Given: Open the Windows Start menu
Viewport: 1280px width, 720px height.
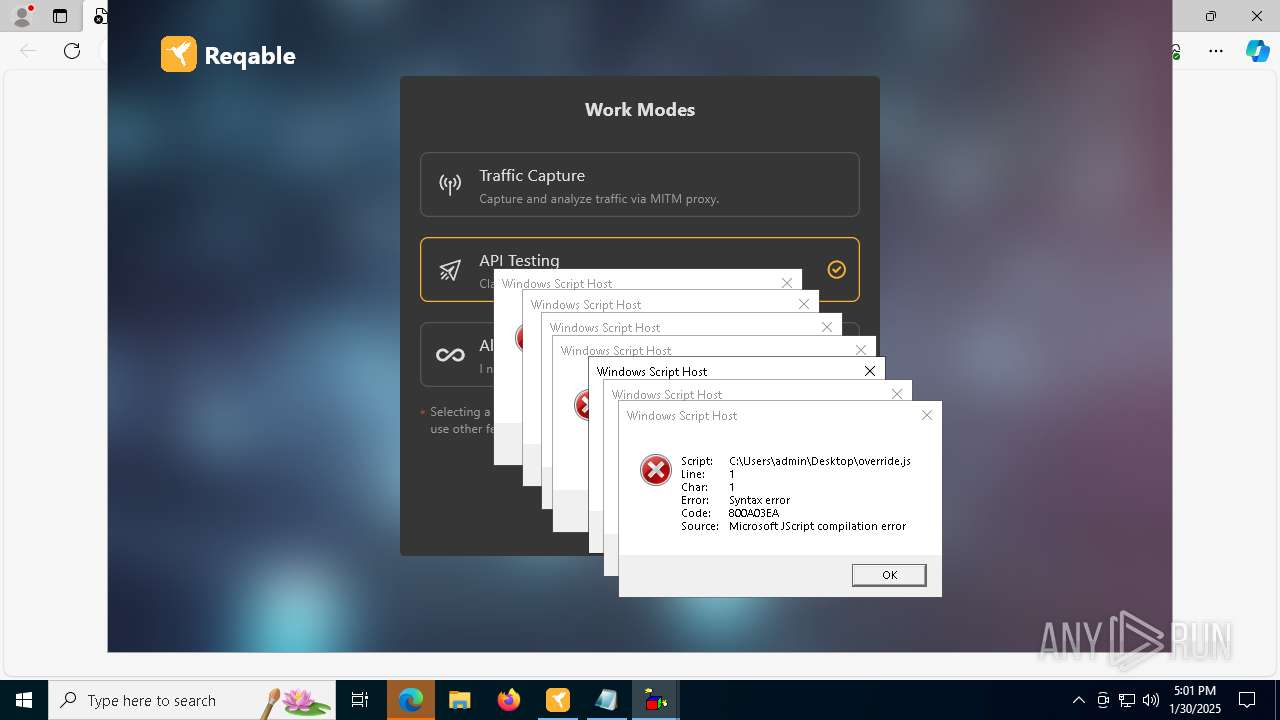Looking at the screenshot, I should (24, 700).
